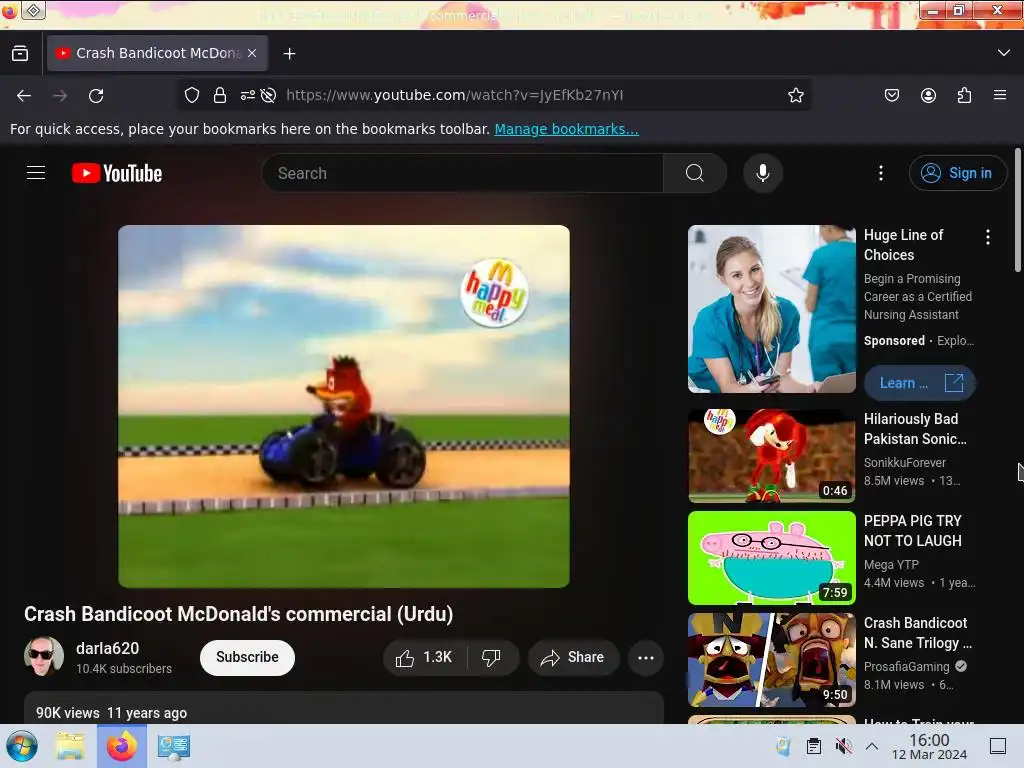Viewport: 1024px width, 768px height.
Task: Open Crash Bandicoot N. Sane Trilogy title
Action: 918,633
